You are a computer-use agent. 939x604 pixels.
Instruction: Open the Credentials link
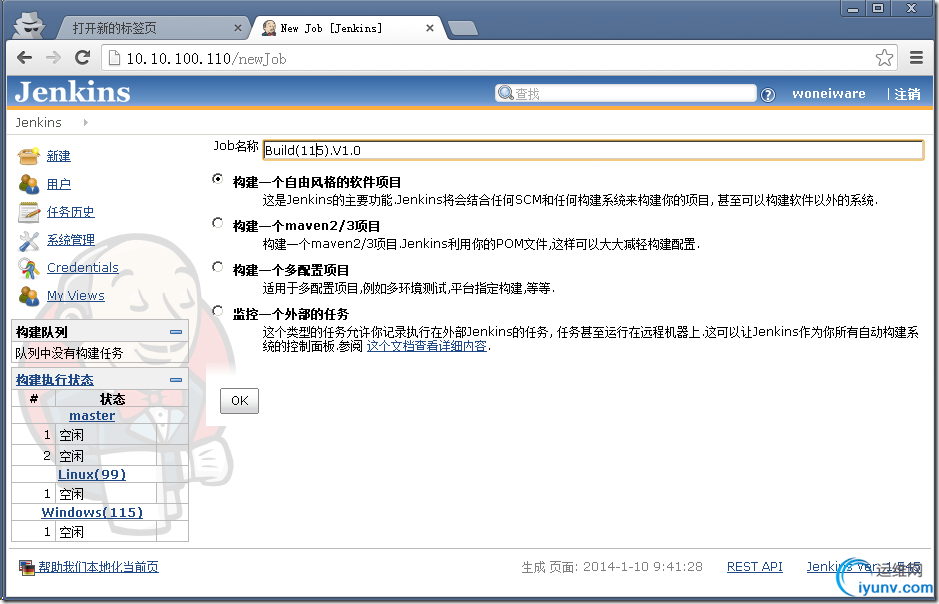coord(83,268)
